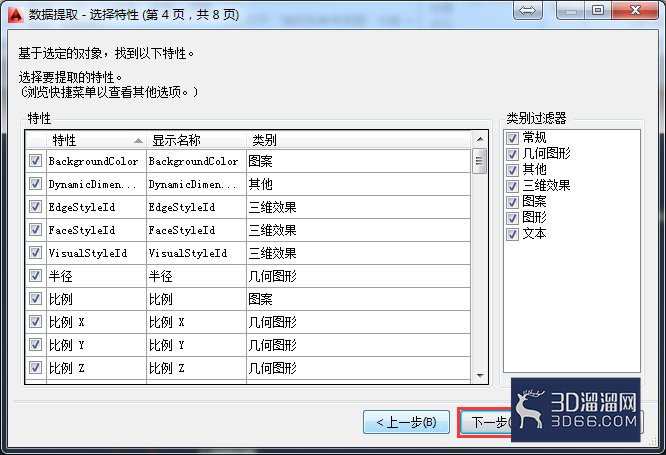
Task: Sort by the 显示名称 column header
Action: tap(196, 140)
